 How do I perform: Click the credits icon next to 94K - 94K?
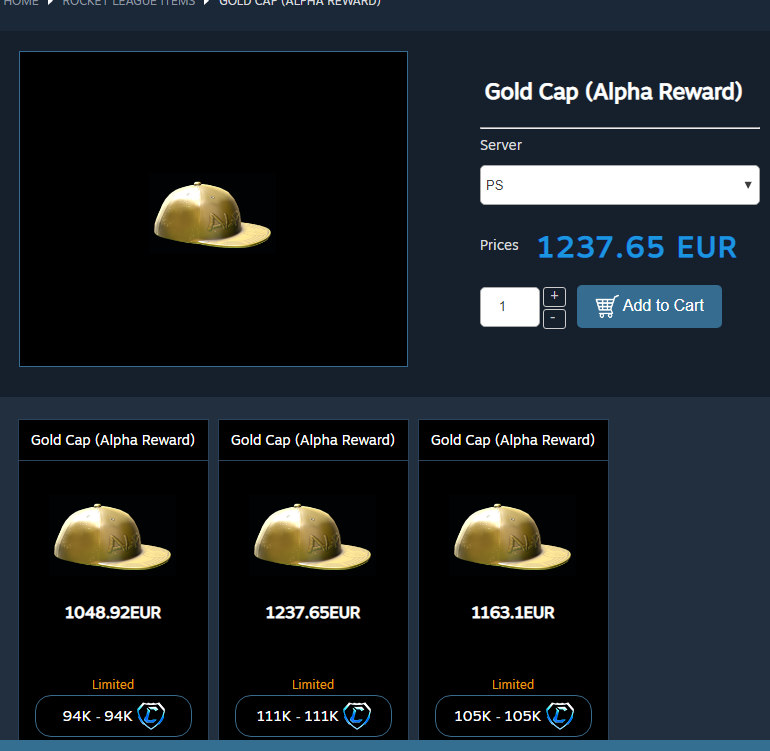(x=151, y=716)
